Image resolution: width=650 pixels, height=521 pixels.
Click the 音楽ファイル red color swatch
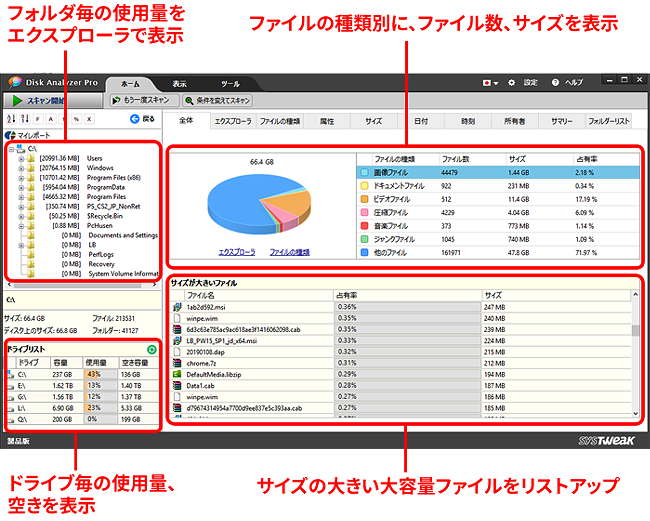pyautogui.click(x=364, y=226)
